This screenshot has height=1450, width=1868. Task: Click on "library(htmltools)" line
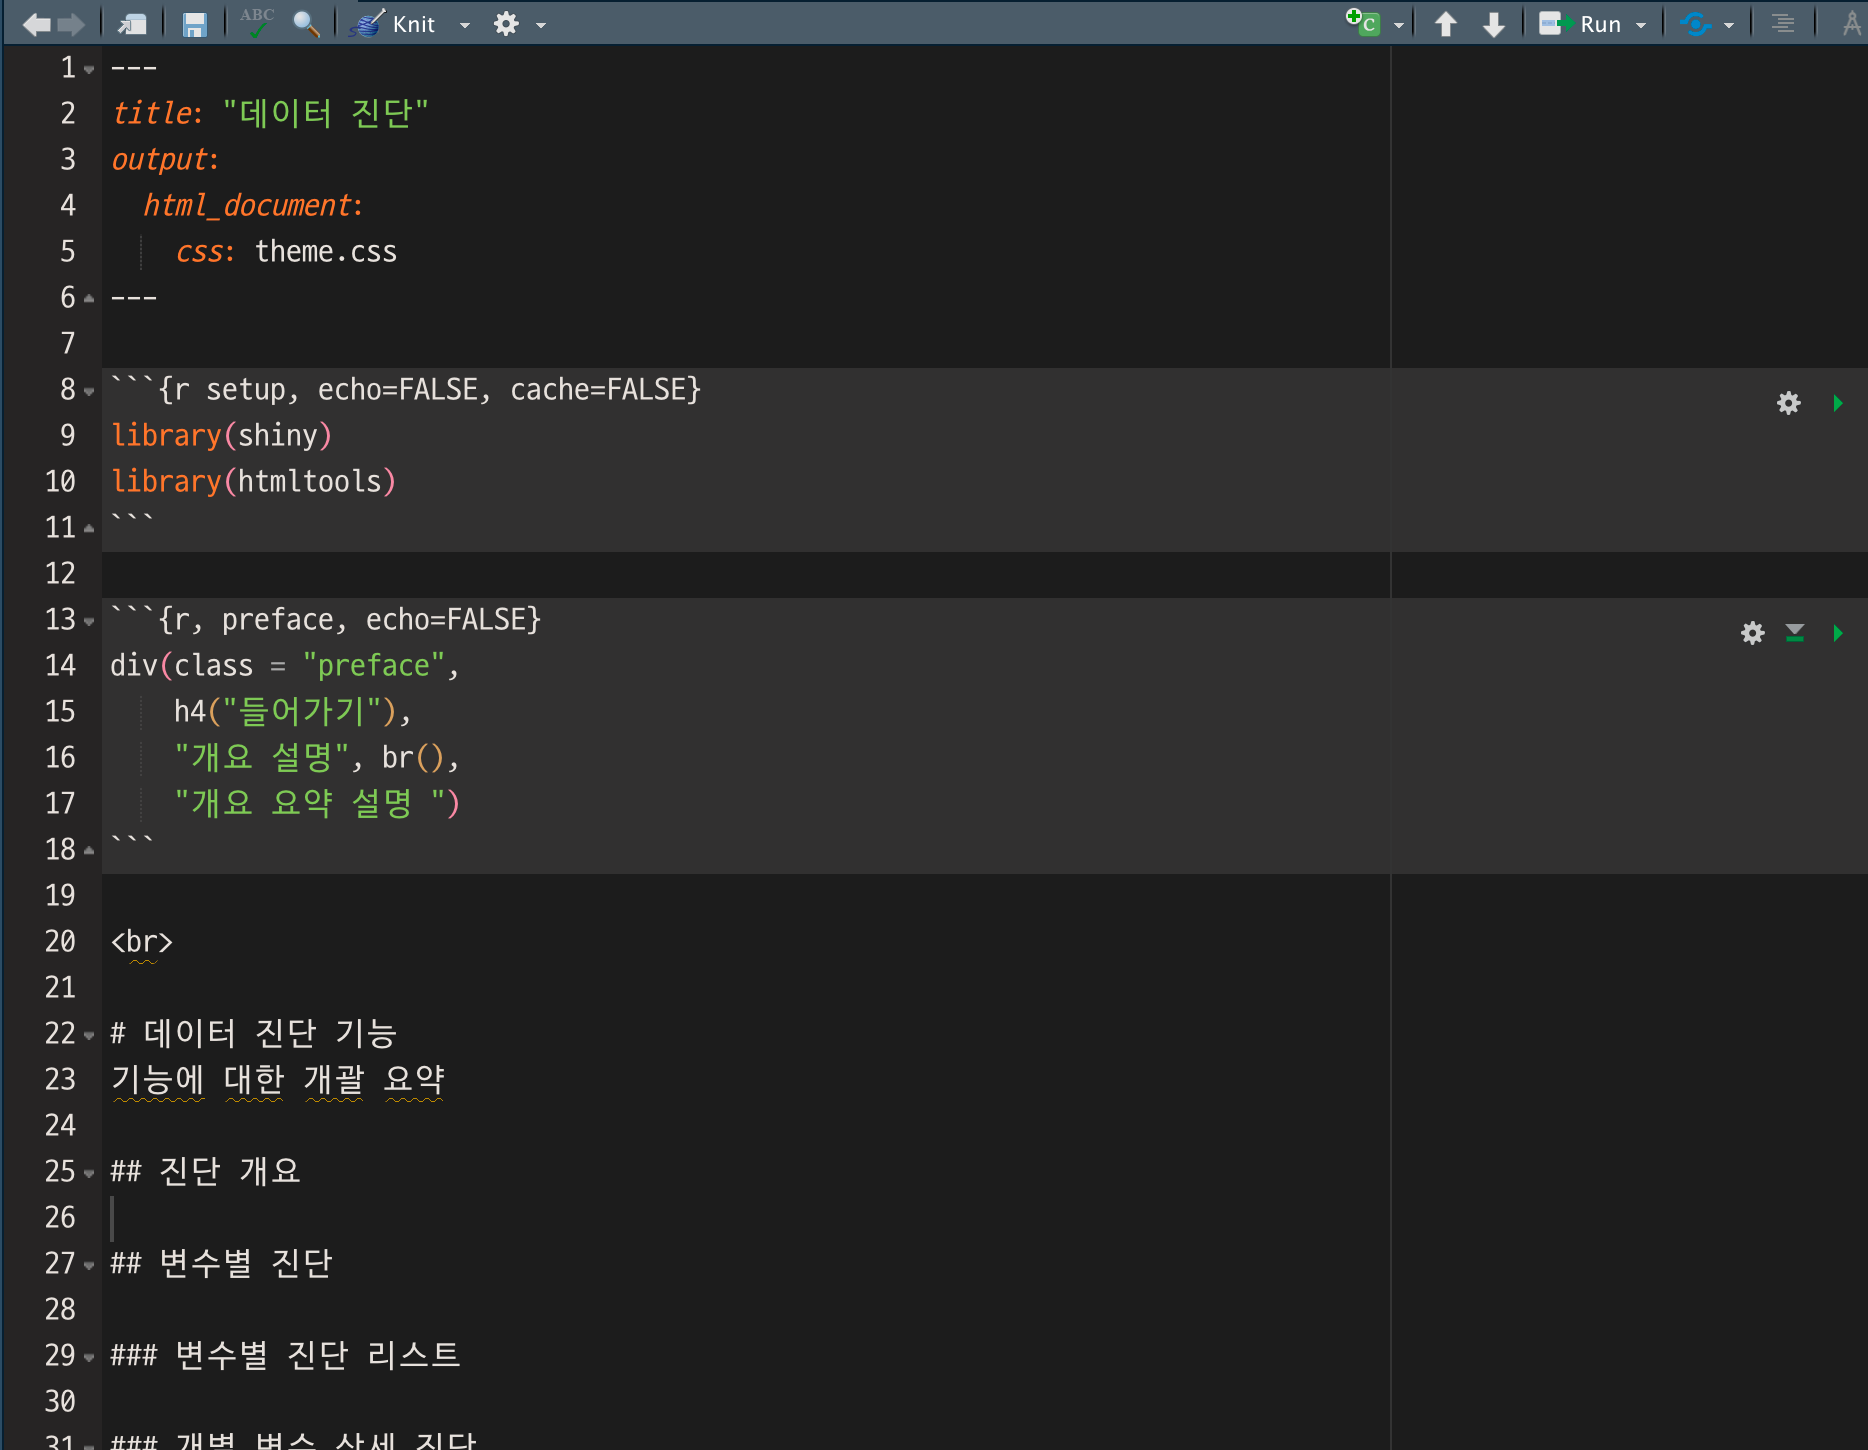254,482
